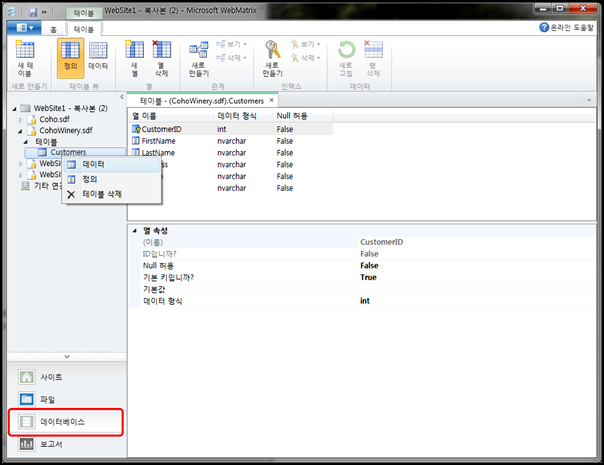Open the quick access toolbar overflow arrows
This screenshot has width=604, height=465.
tap(45, 12)
